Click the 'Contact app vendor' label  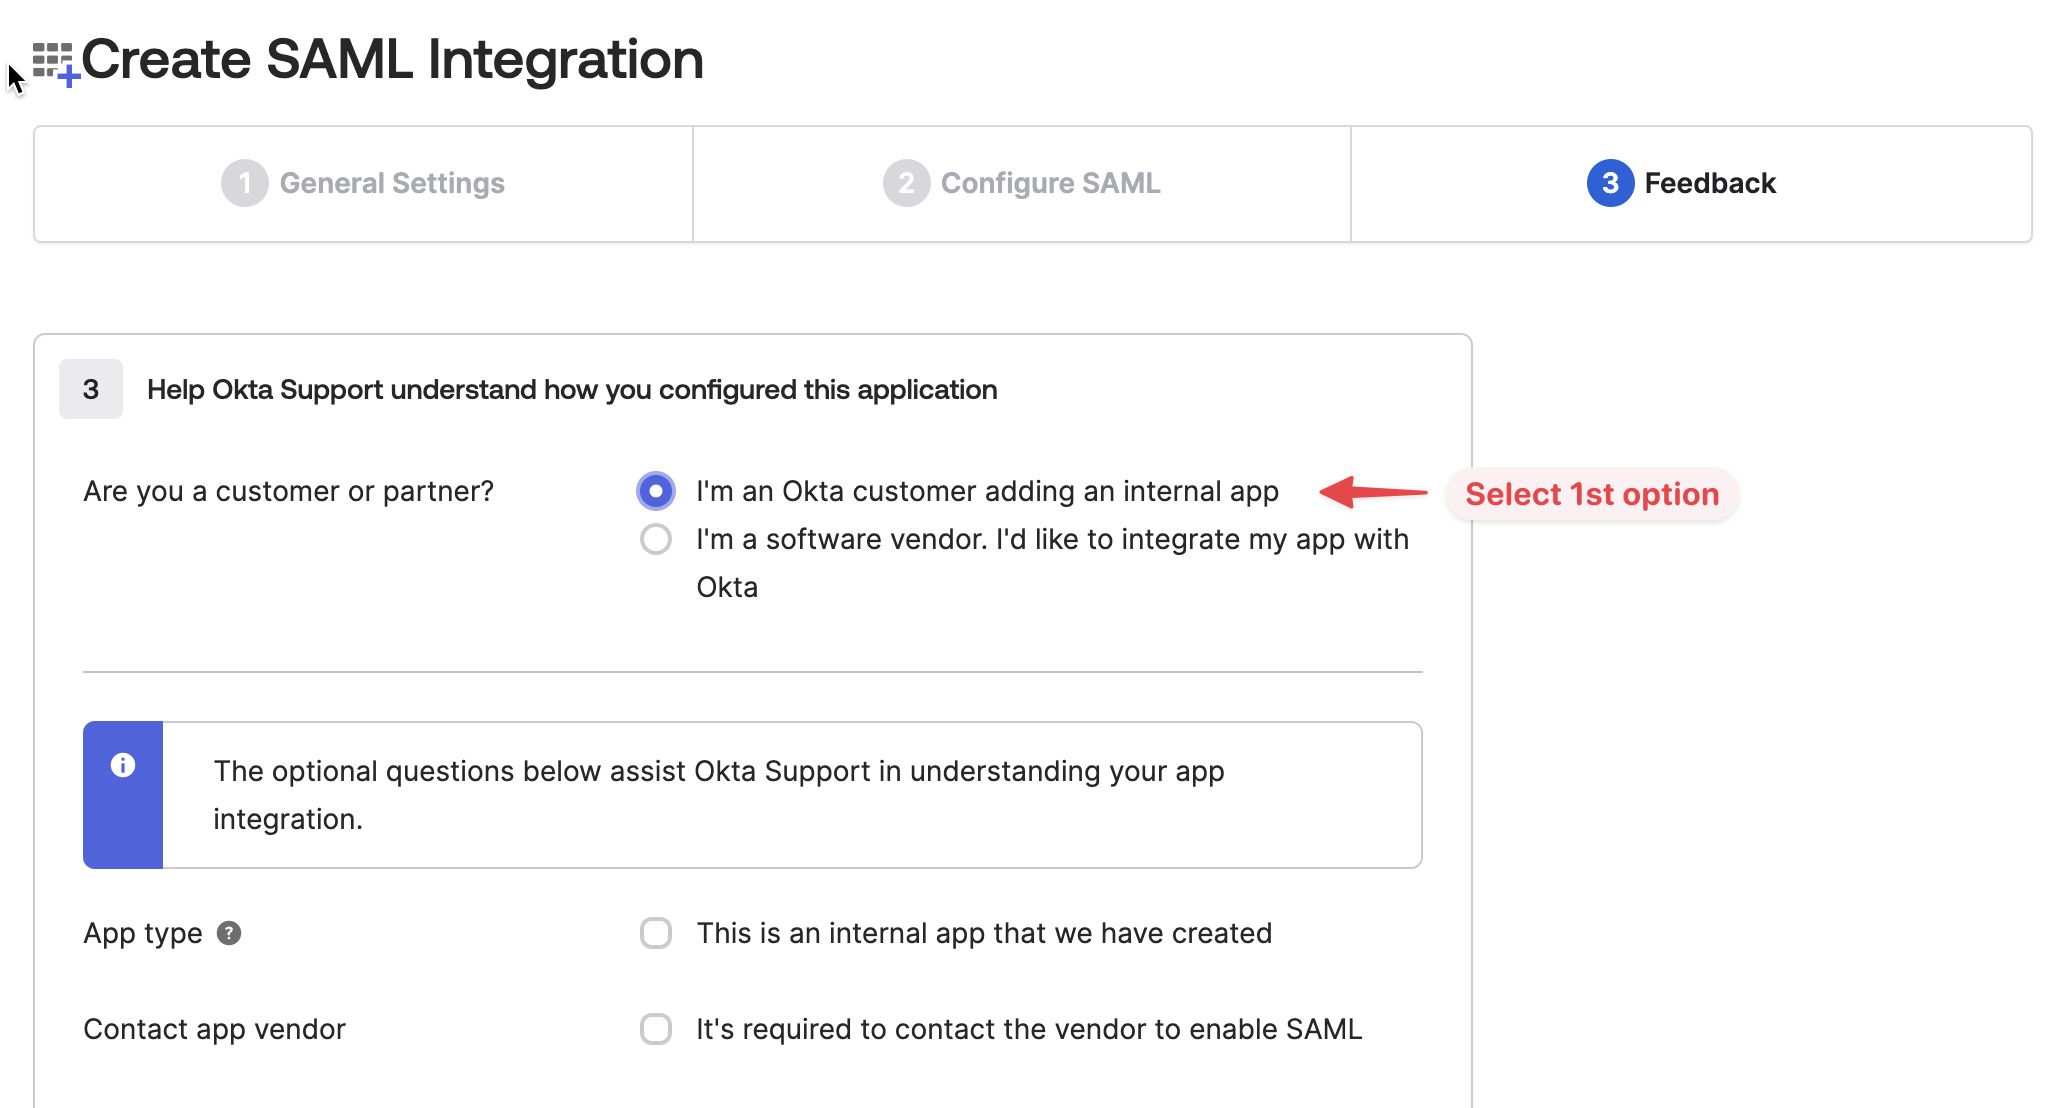214,1029
